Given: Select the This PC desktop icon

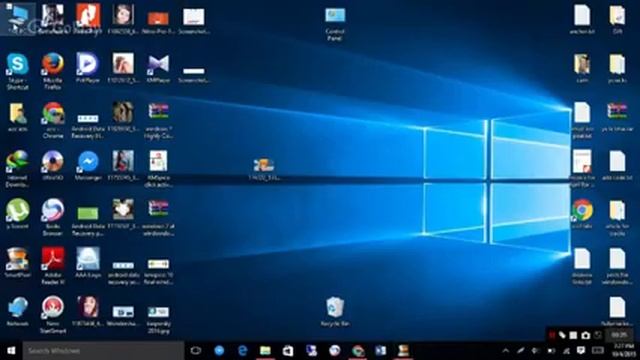Looking at the screenshot, I should click(x=18, y=19).
